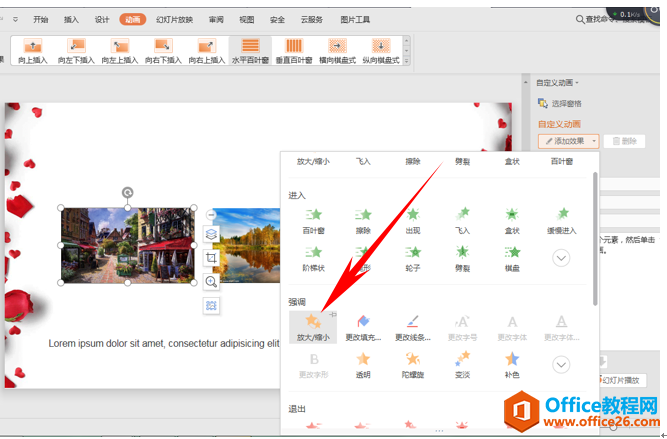Apply the 陀螺旋 emphasis effect
Image resolution: width=667 pixels, height=439 pixels.
click(413, 365)
